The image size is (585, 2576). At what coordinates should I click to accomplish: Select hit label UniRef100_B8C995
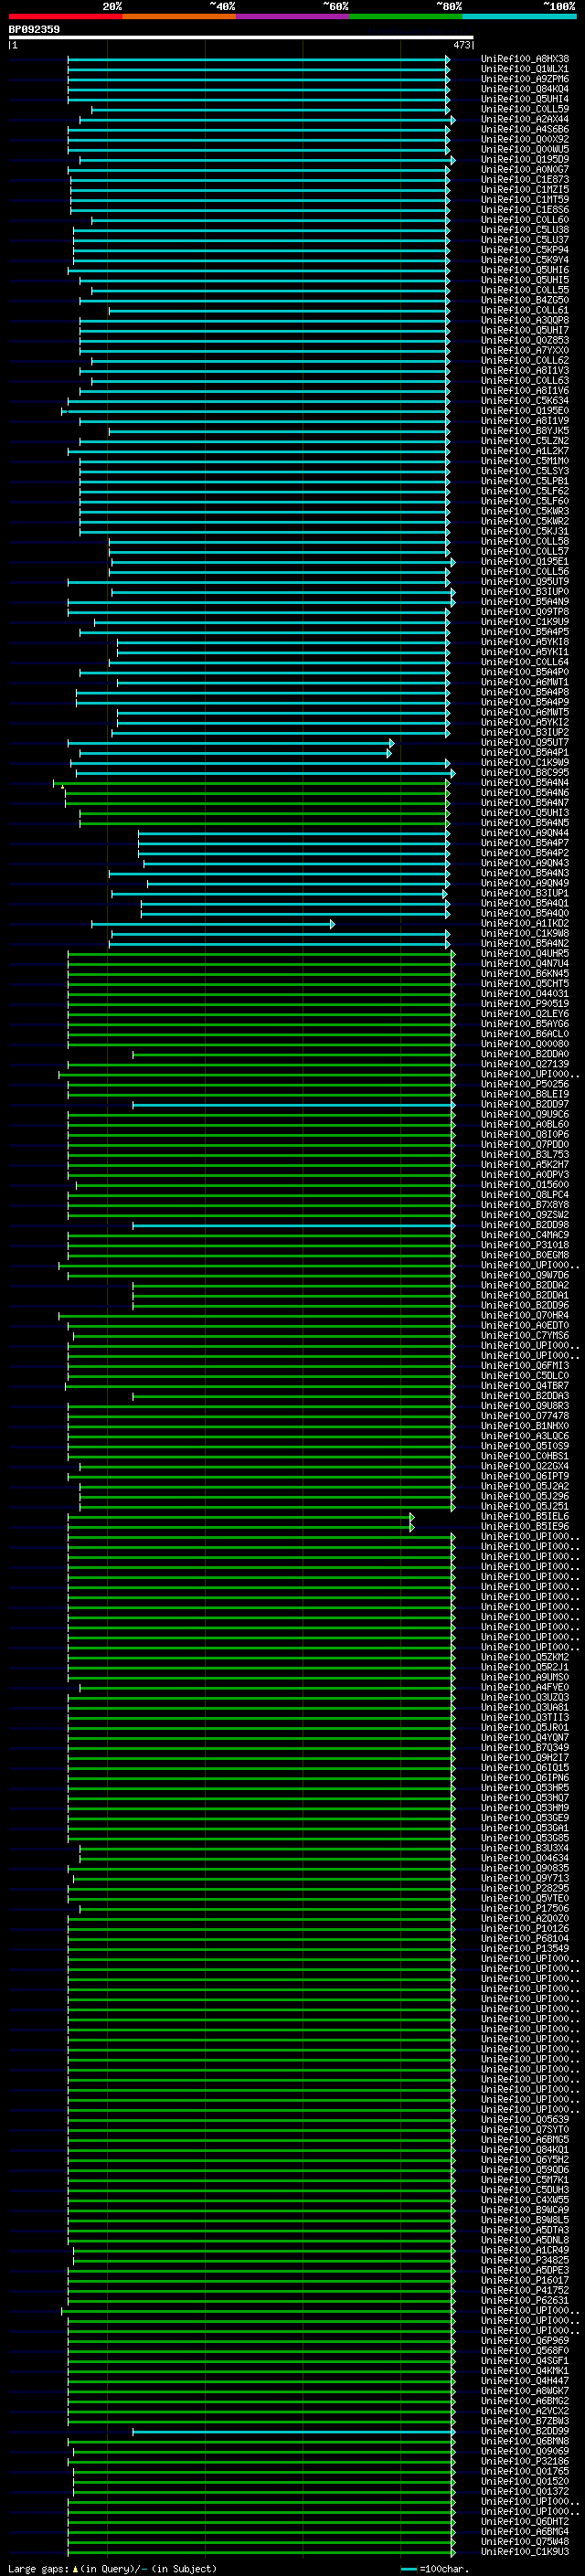525,773
